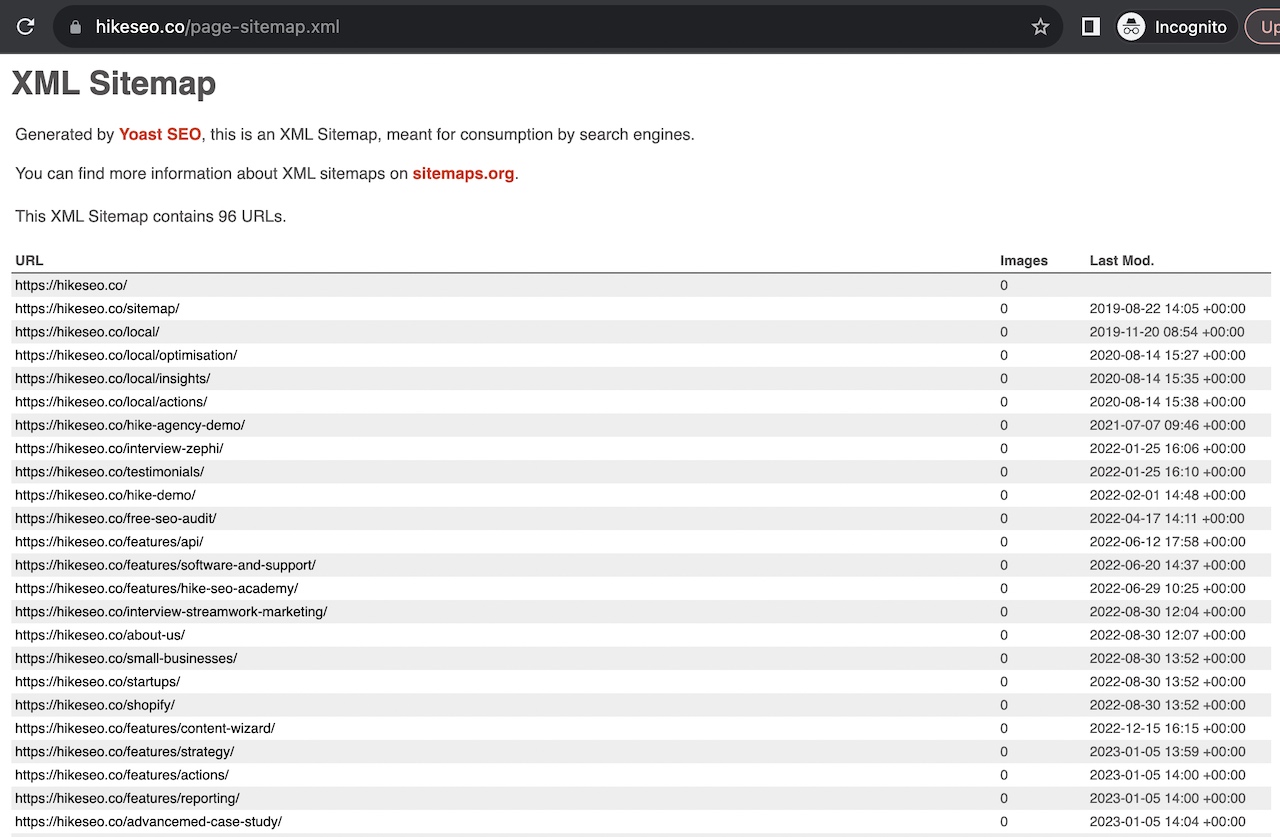This screenshot has width=1280, height=837.
Task: Open the sitemaps.org link
Action: [x=463, y=173]
